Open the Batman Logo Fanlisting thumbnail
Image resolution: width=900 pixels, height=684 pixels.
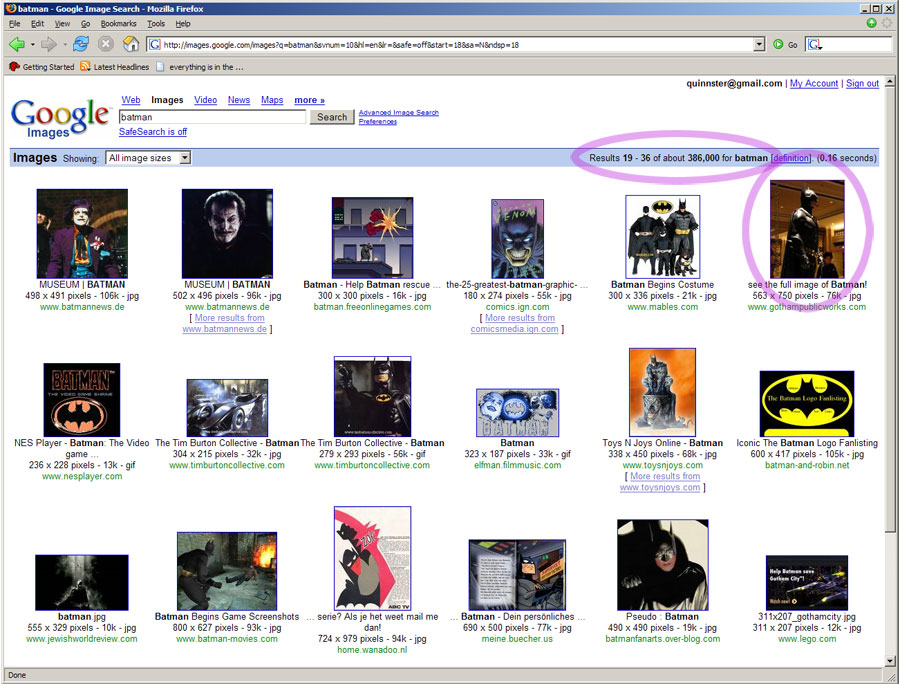pyautogui.click(x=807, y=404)
